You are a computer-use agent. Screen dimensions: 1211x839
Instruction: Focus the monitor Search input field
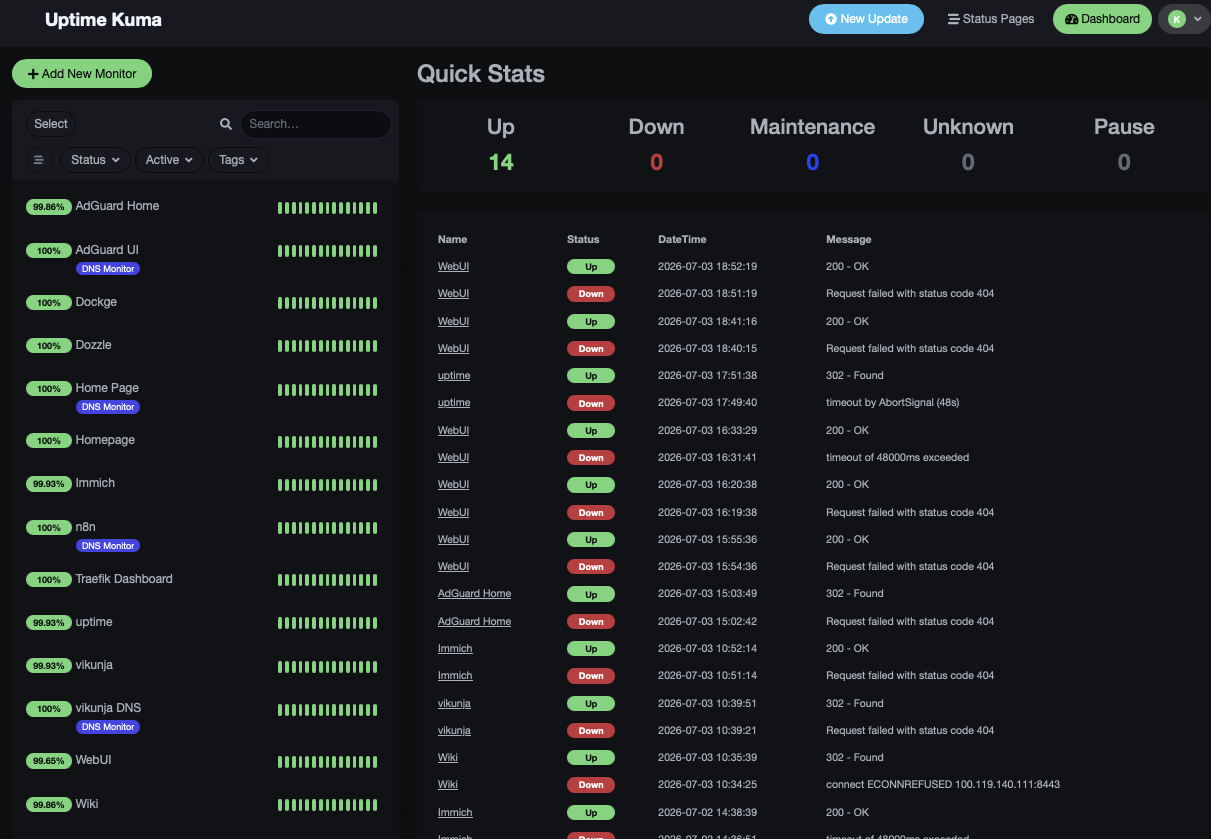tap(315, 124)
